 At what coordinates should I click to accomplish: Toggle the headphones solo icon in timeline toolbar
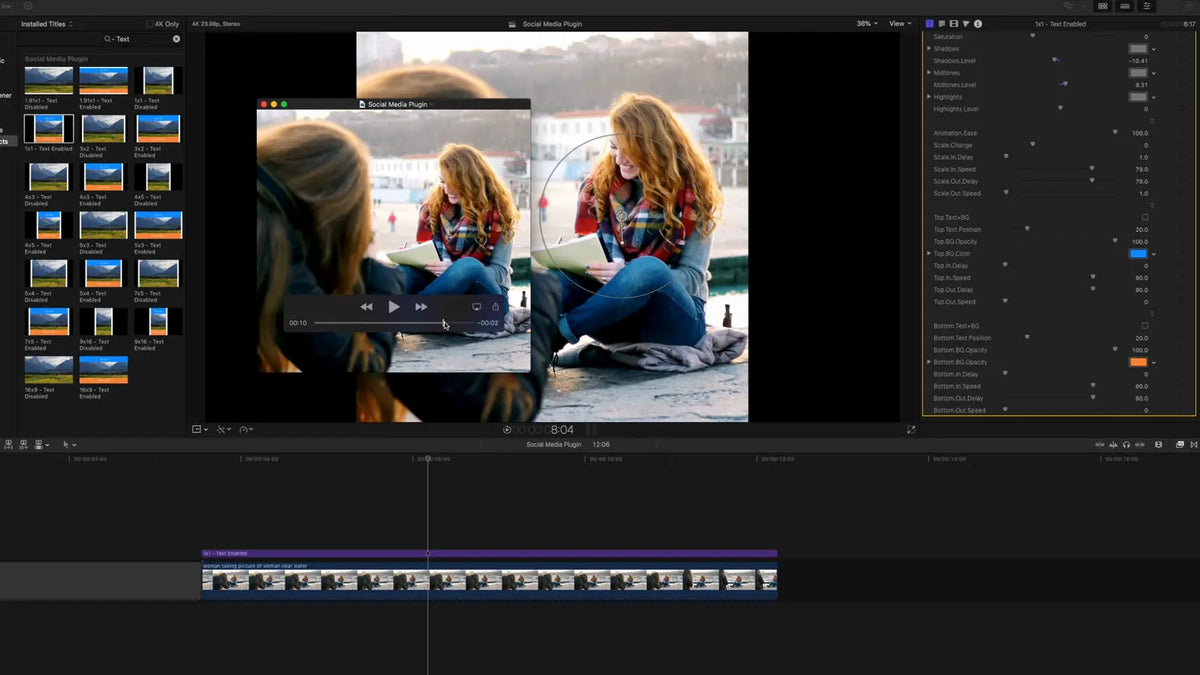click(x=1127, y=444)
